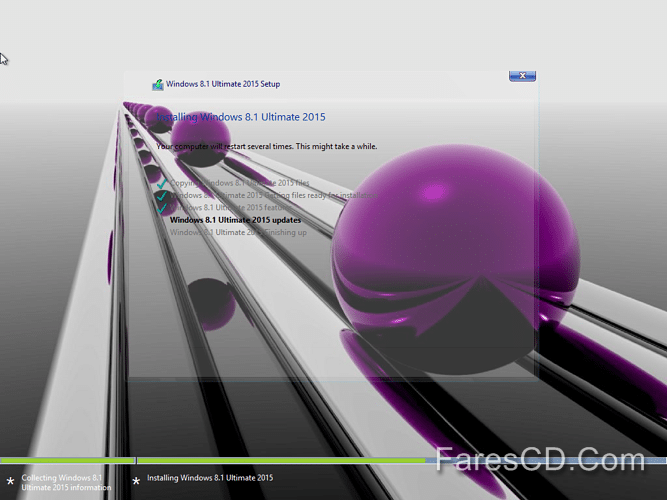Click the asterisk beside Collecting information

tap(11, 483)
